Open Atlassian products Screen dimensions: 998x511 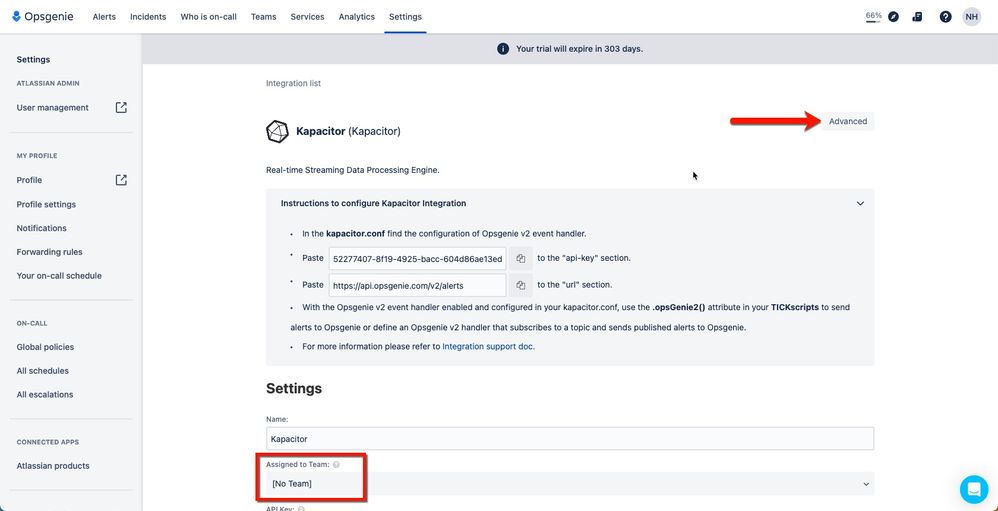[x=53, y=466]
